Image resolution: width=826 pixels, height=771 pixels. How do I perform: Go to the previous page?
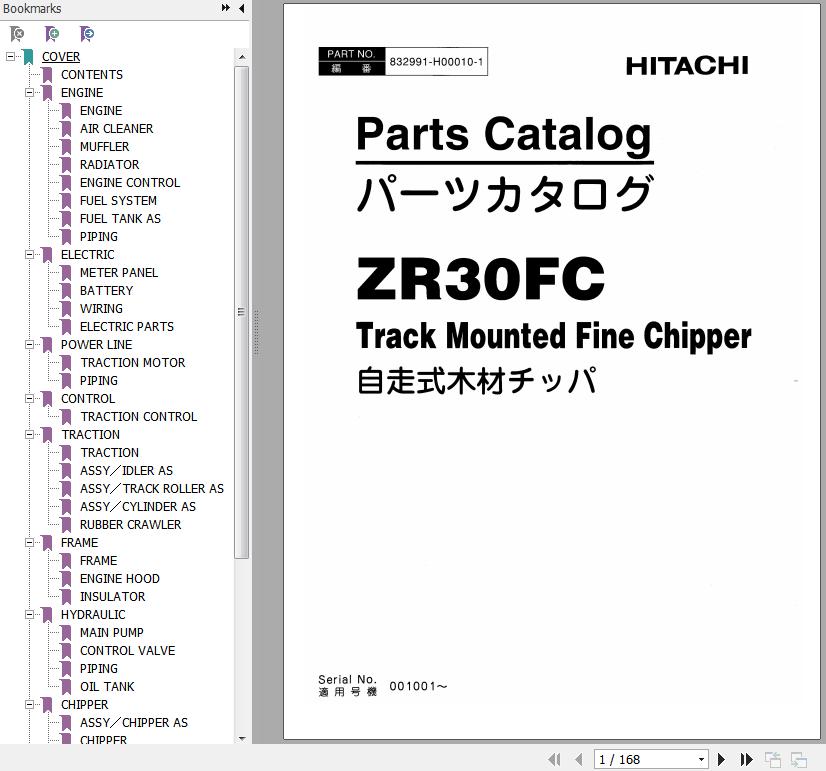click(x=578, y=759)
